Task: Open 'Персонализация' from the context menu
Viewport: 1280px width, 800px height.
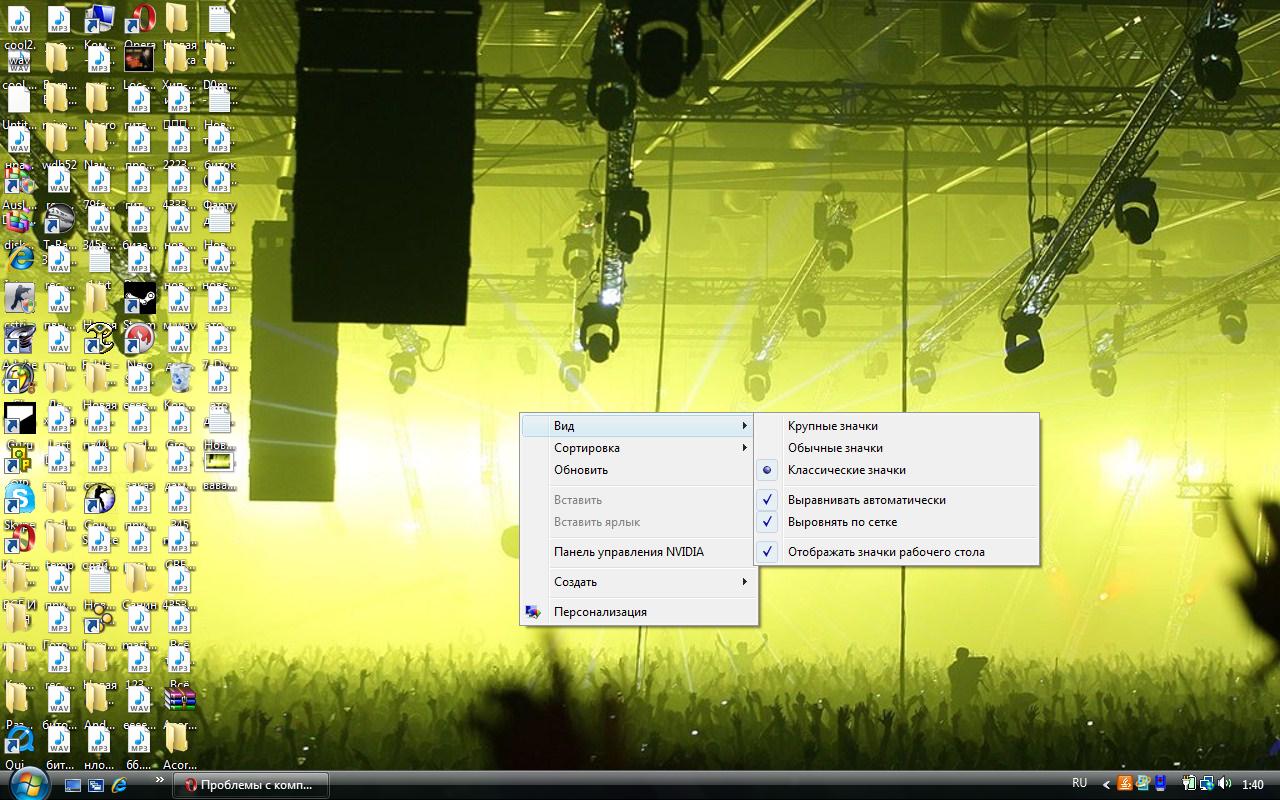Action: click(x=638, y=612)
